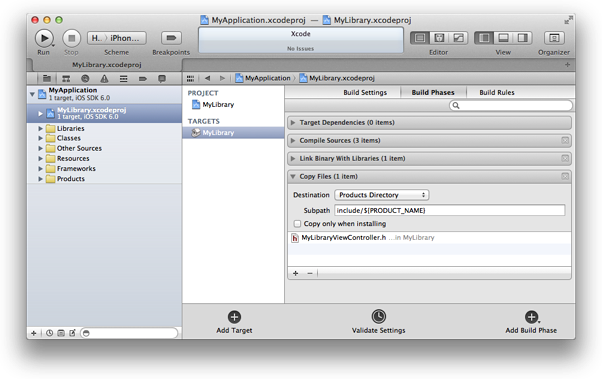602x379 pixels.
Task: Collapse the Copy Files phase
Action: pyautogui.click(x=293, y=176)
